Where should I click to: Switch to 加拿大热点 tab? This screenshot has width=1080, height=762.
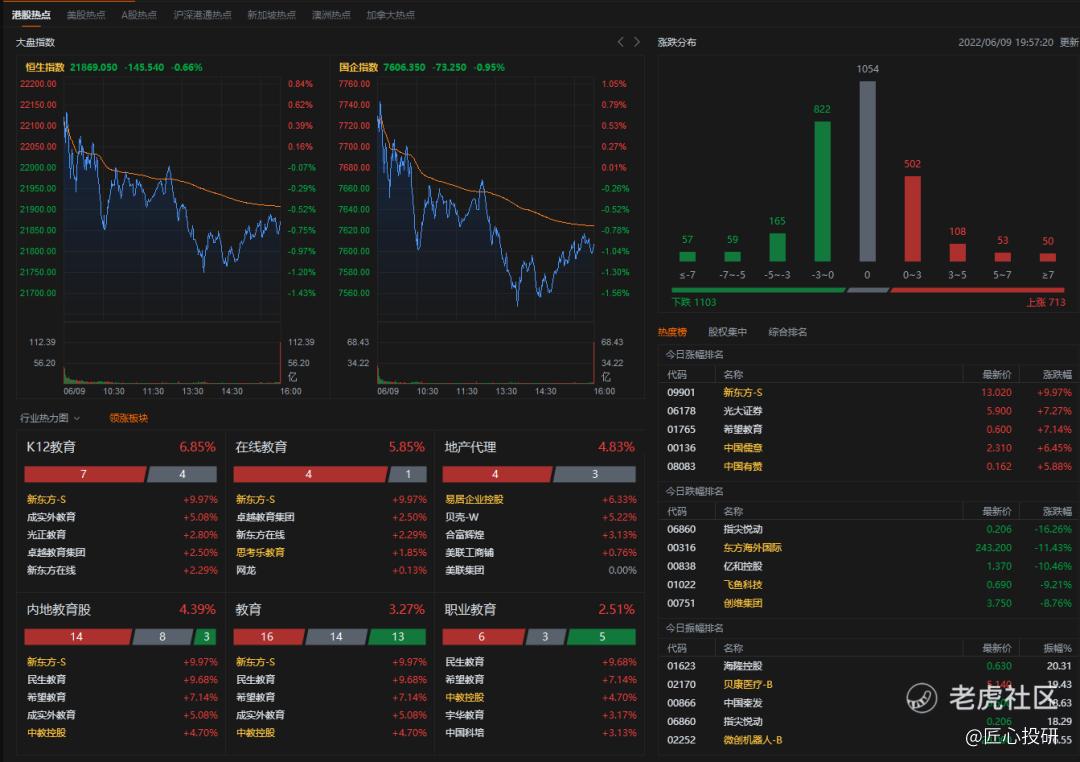[391, 14]
